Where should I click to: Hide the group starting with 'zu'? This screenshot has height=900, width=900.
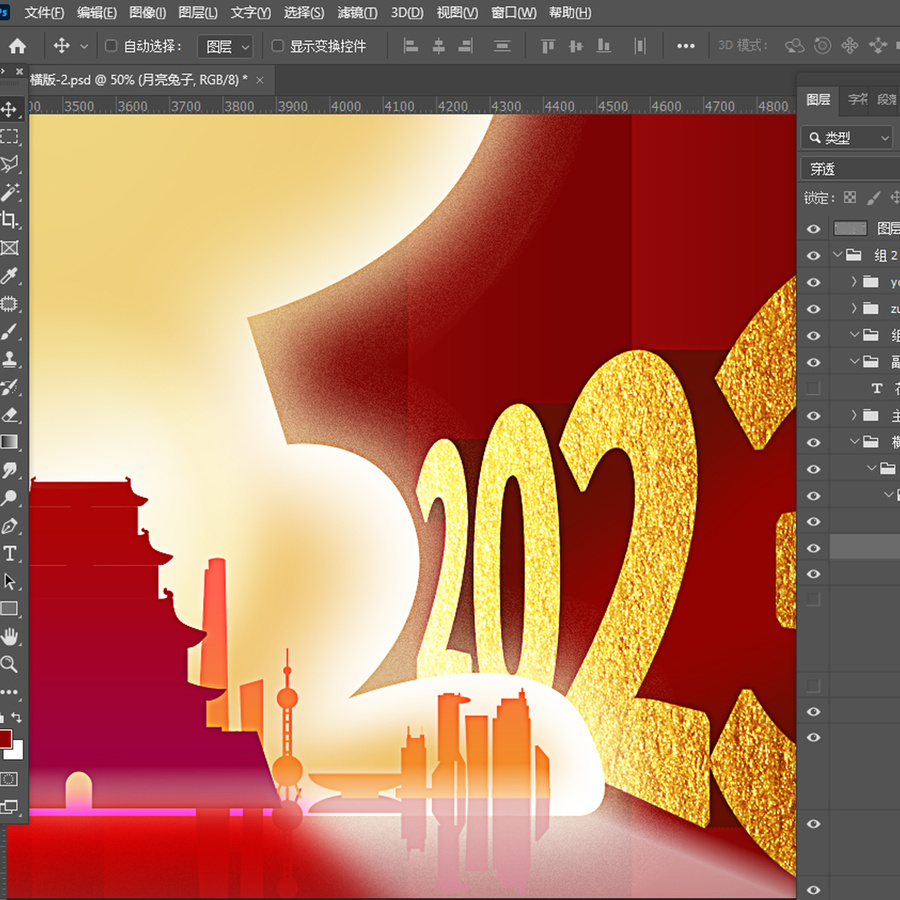[x=813, y=309]
